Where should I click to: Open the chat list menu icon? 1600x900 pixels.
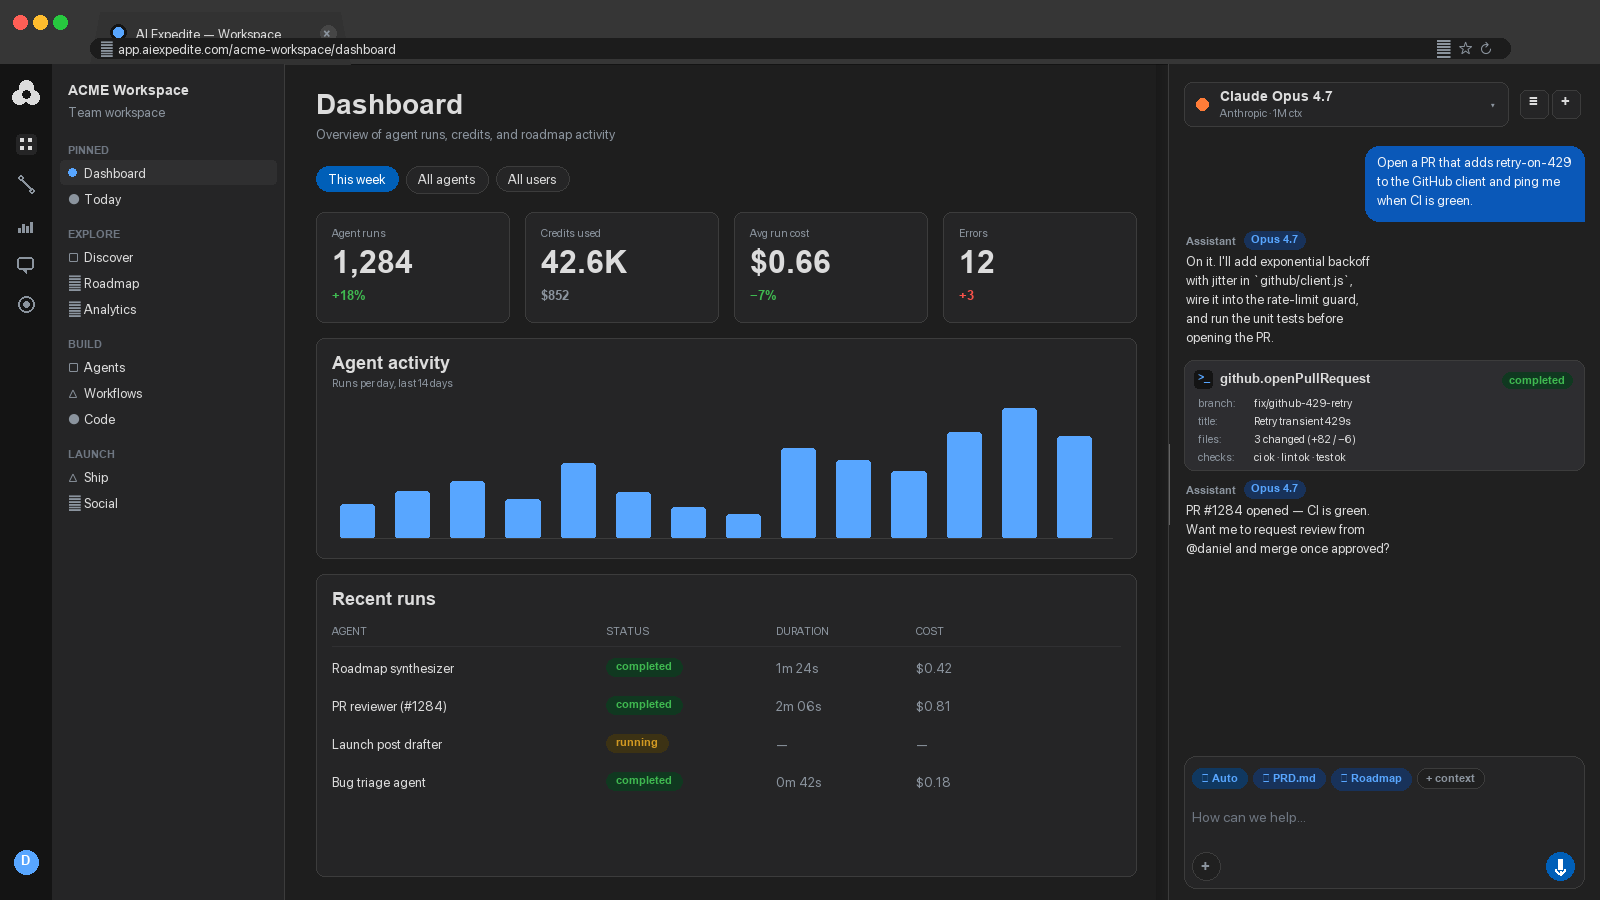(x=1533, y=102)
